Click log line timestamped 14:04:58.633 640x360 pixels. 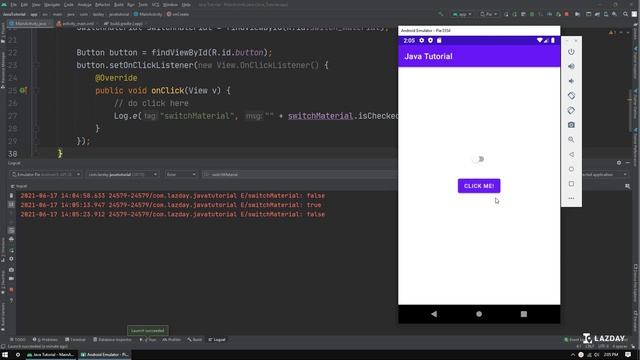(x=173, y=196)
